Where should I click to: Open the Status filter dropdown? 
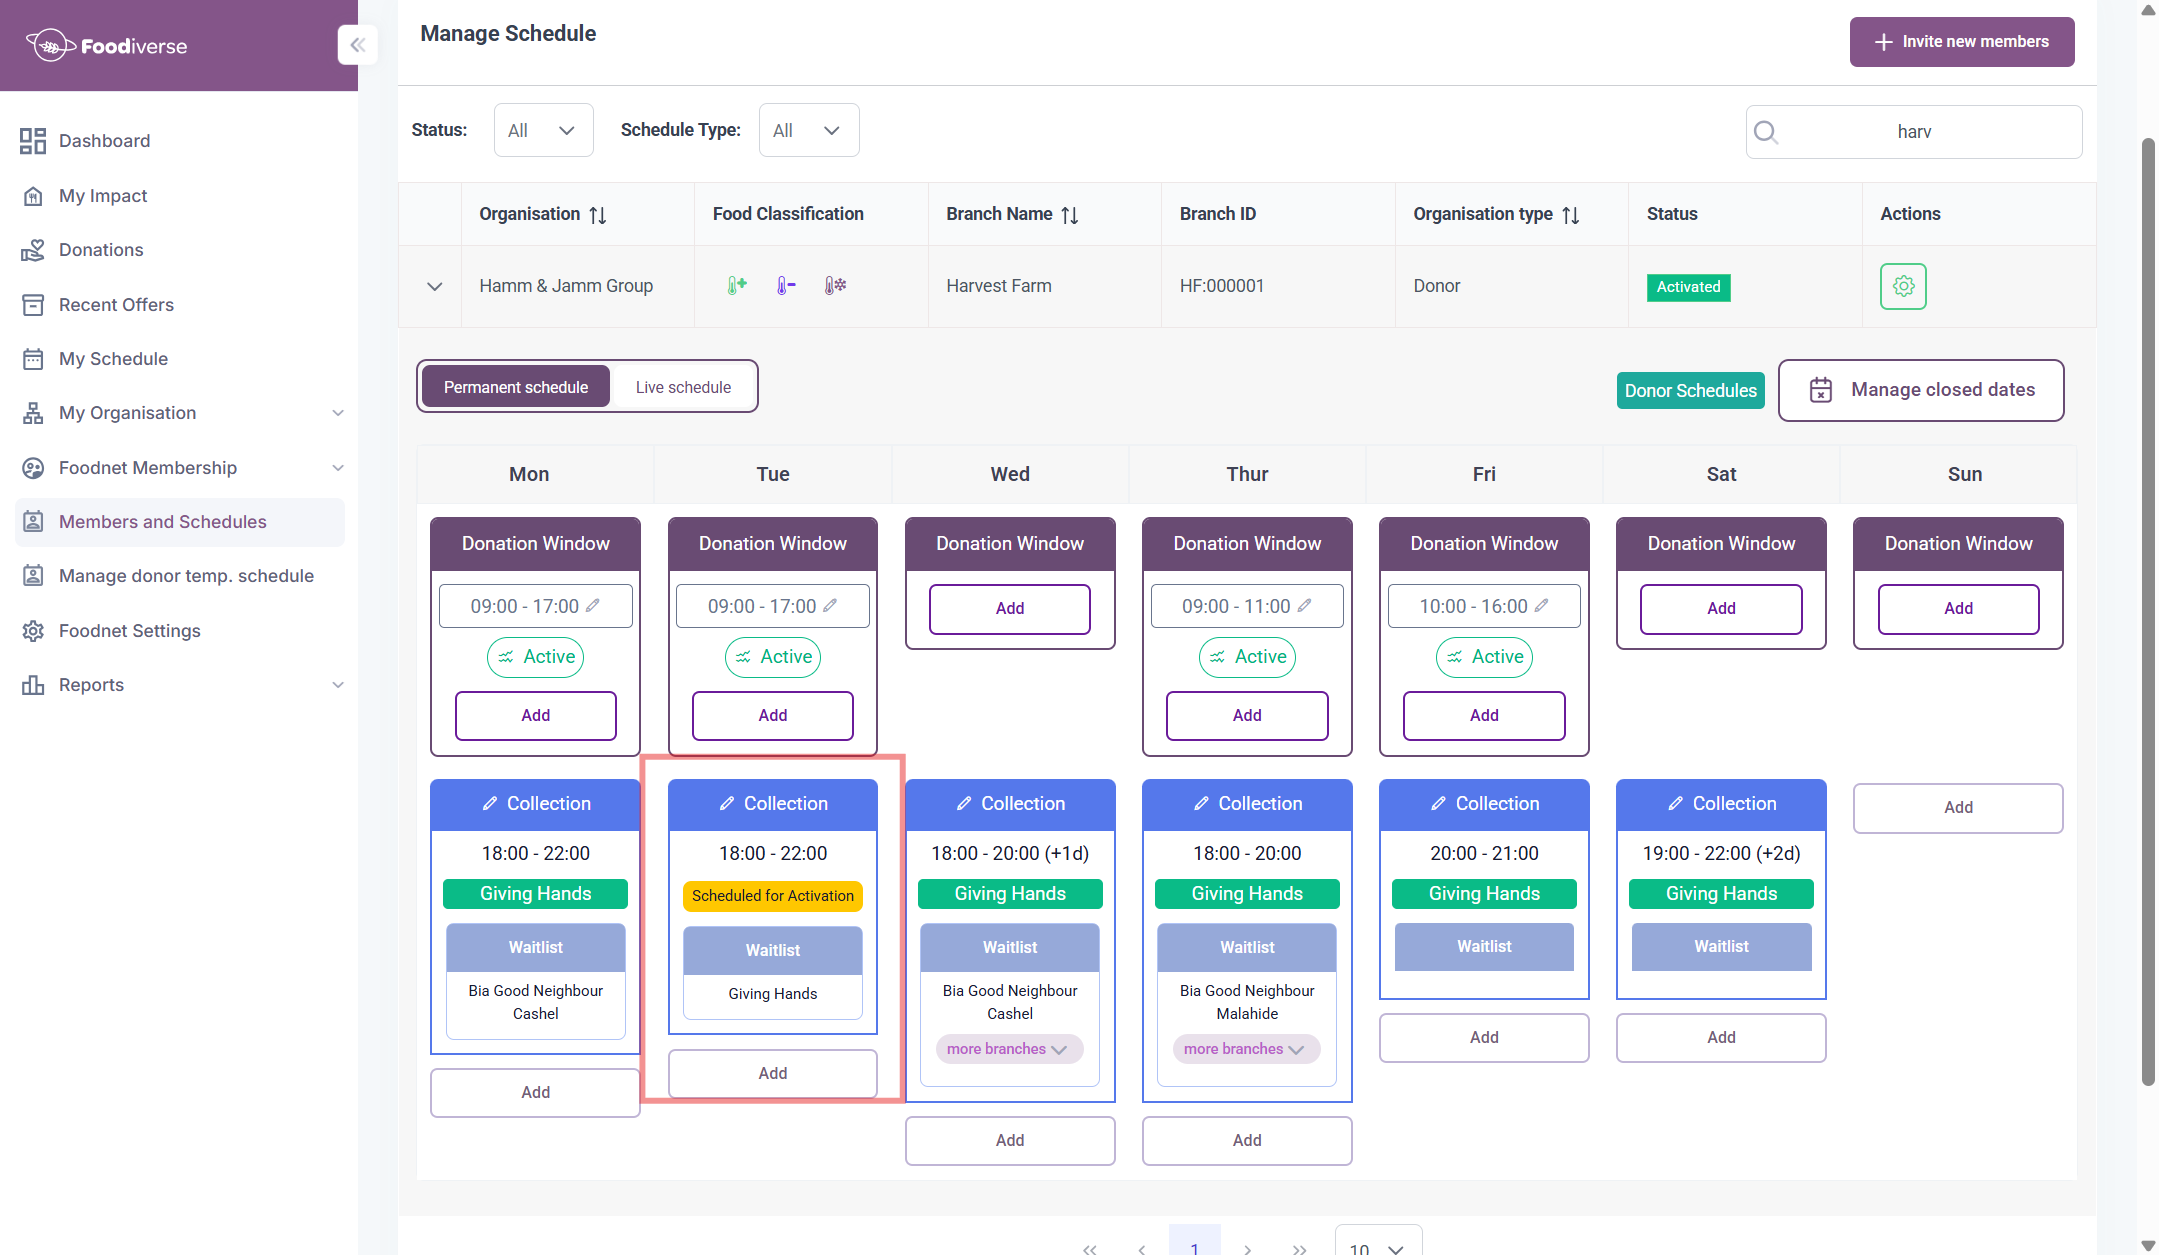(x=543, y=130)
